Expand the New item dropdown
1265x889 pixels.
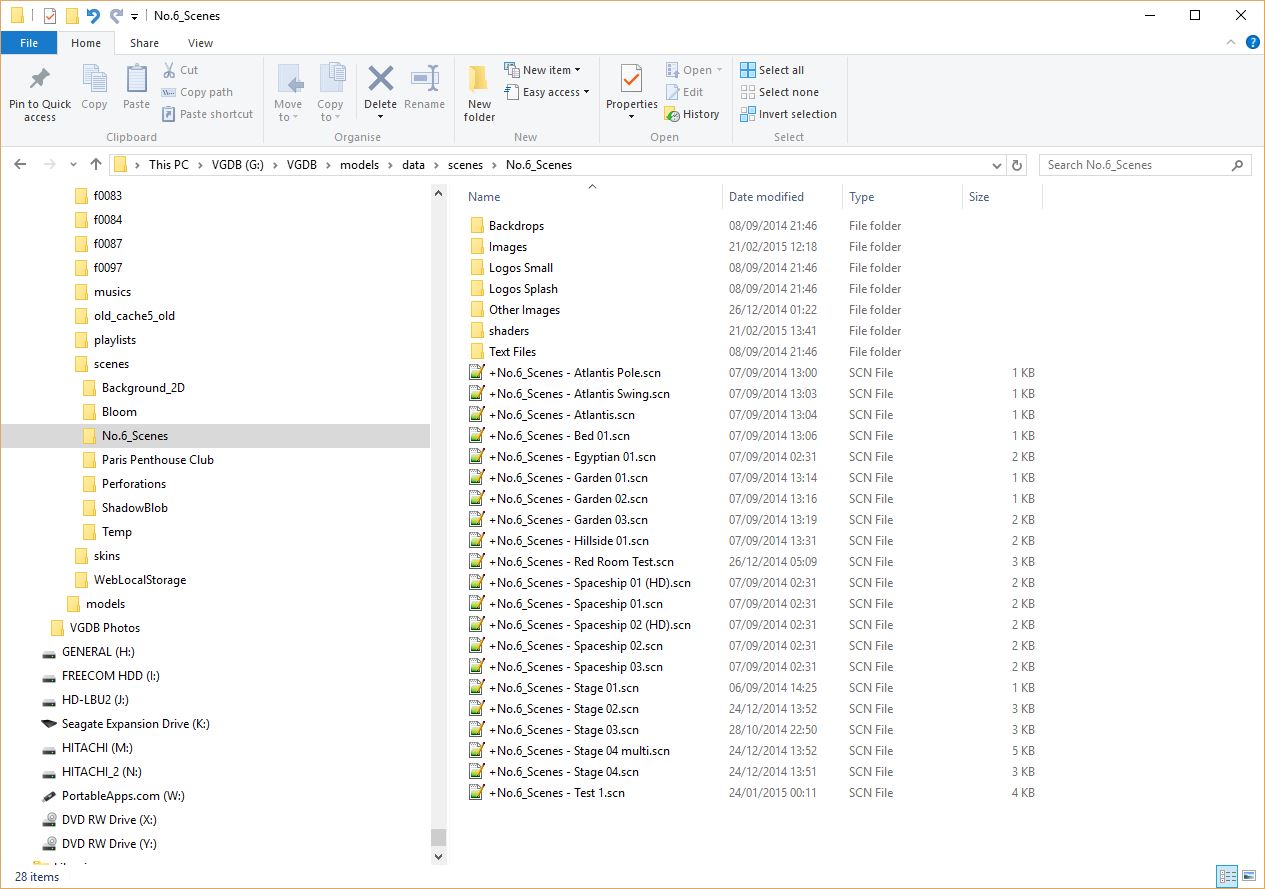[543, 70]
